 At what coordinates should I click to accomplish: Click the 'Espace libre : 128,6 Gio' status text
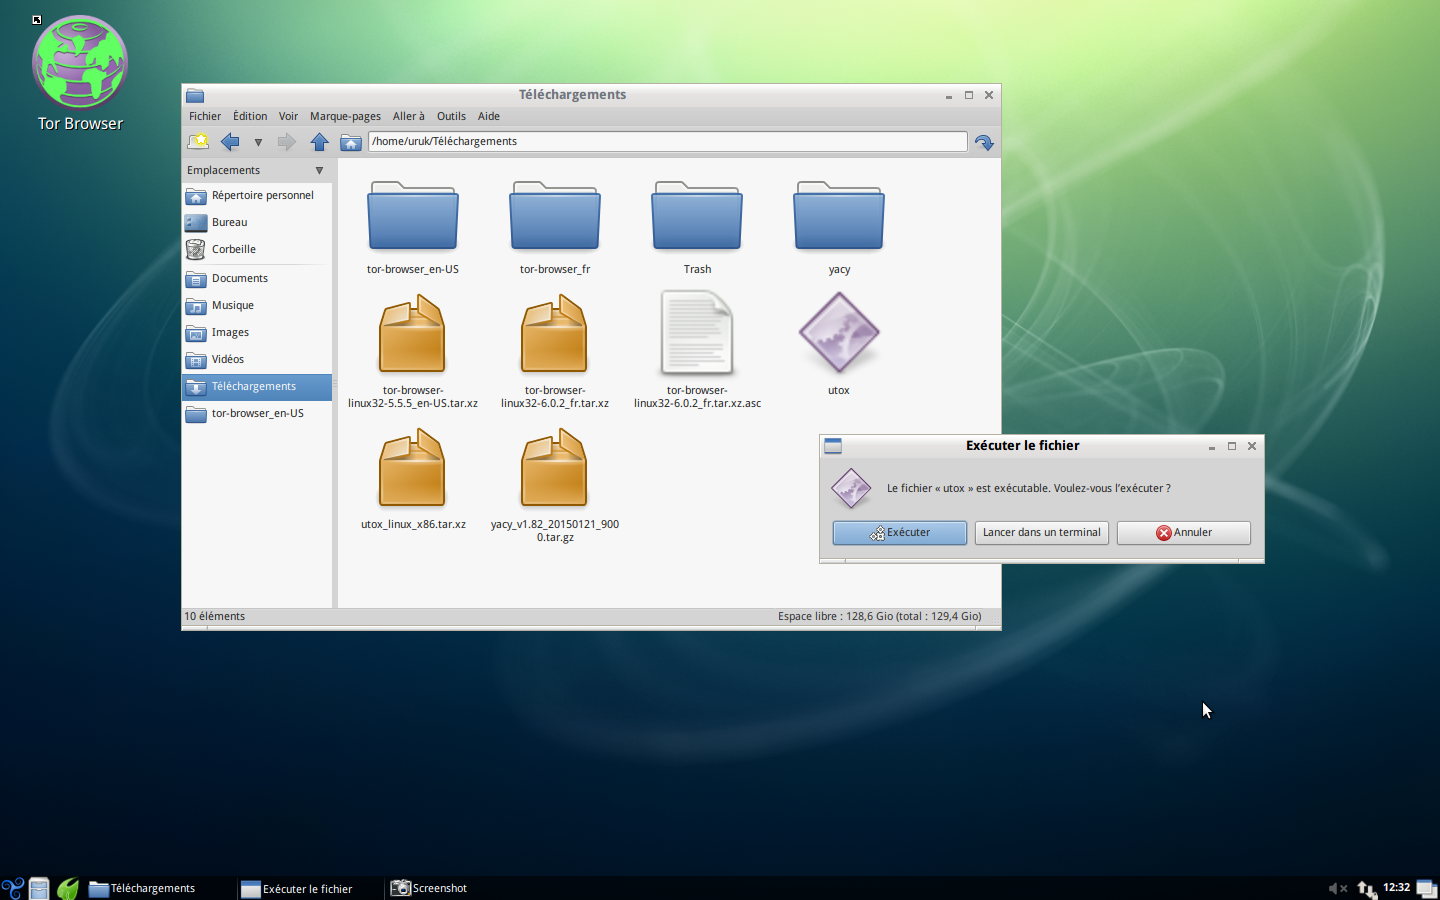tap(880, 617)
